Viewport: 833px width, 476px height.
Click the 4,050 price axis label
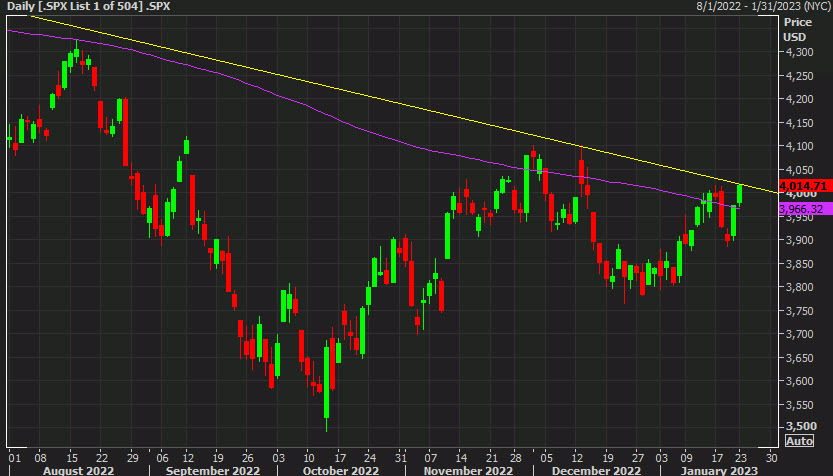800,169
